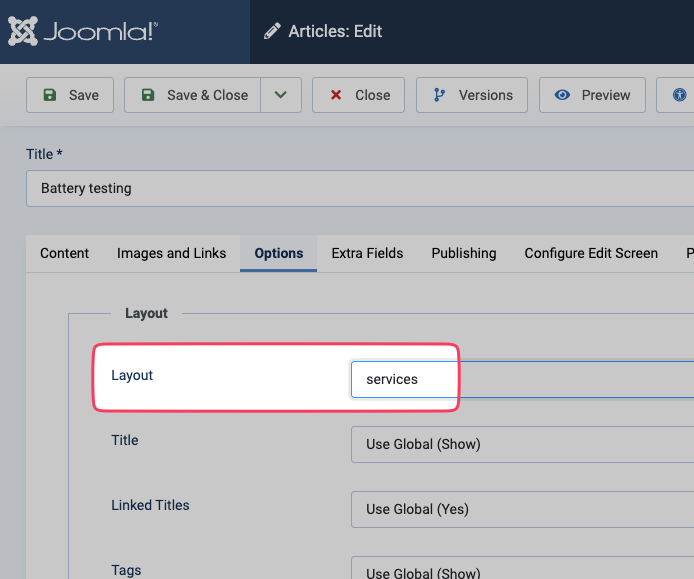Screen dimensions: 694x579
Task: Click the Close toolbar button
Action: point(358,95)
